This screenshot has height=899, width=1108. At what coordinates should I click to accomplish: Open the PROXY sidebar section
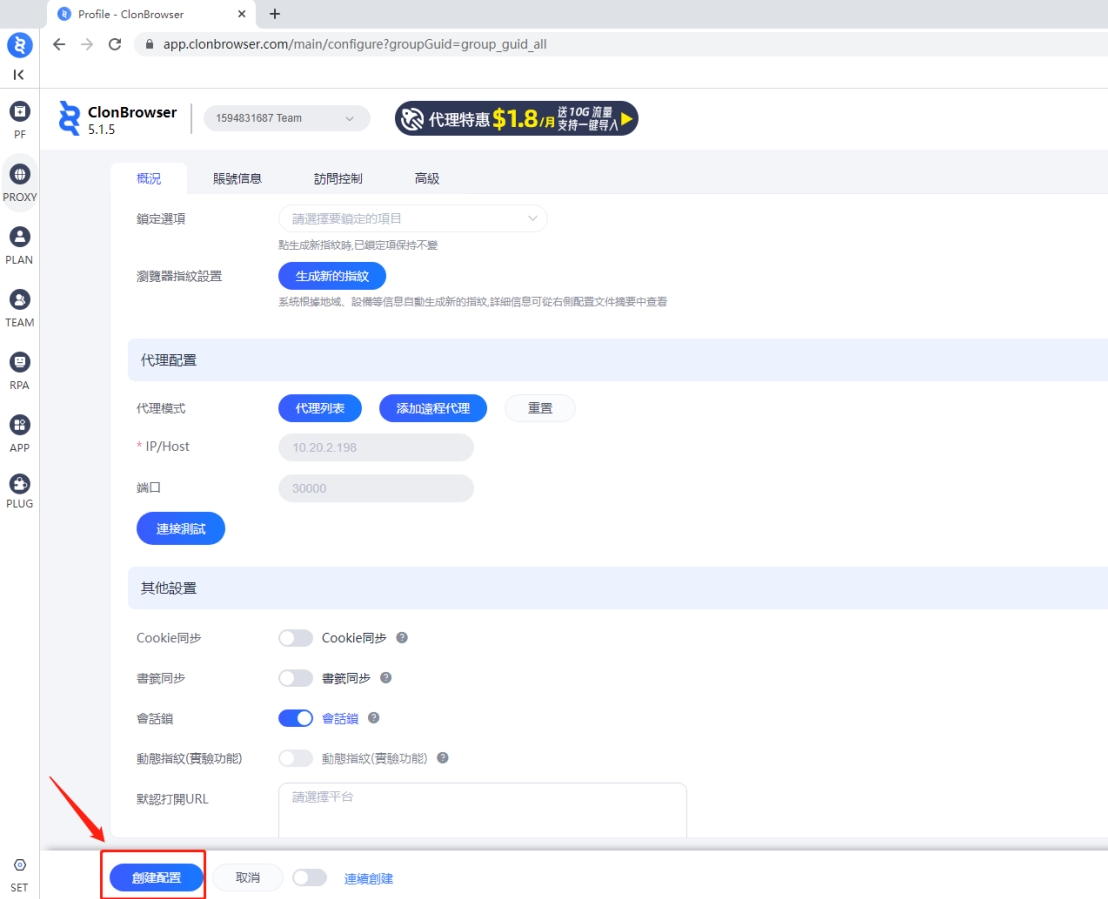coord(19,175)
